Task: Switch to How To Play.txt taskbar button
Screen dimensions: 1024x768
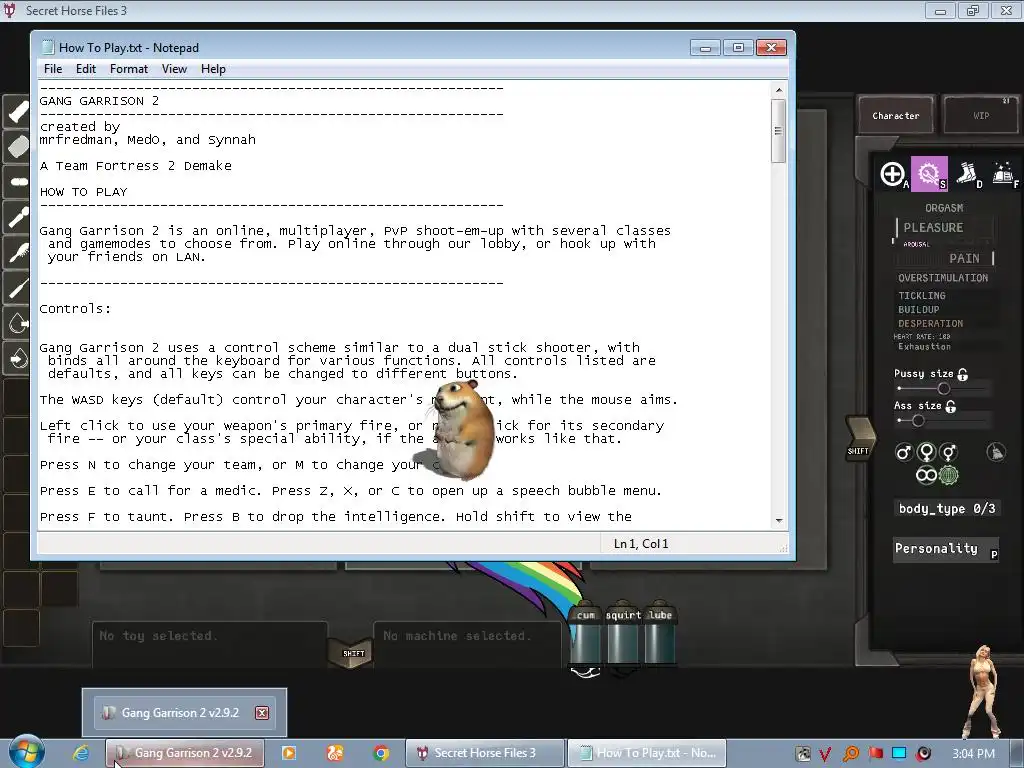Action: point(647,753)
